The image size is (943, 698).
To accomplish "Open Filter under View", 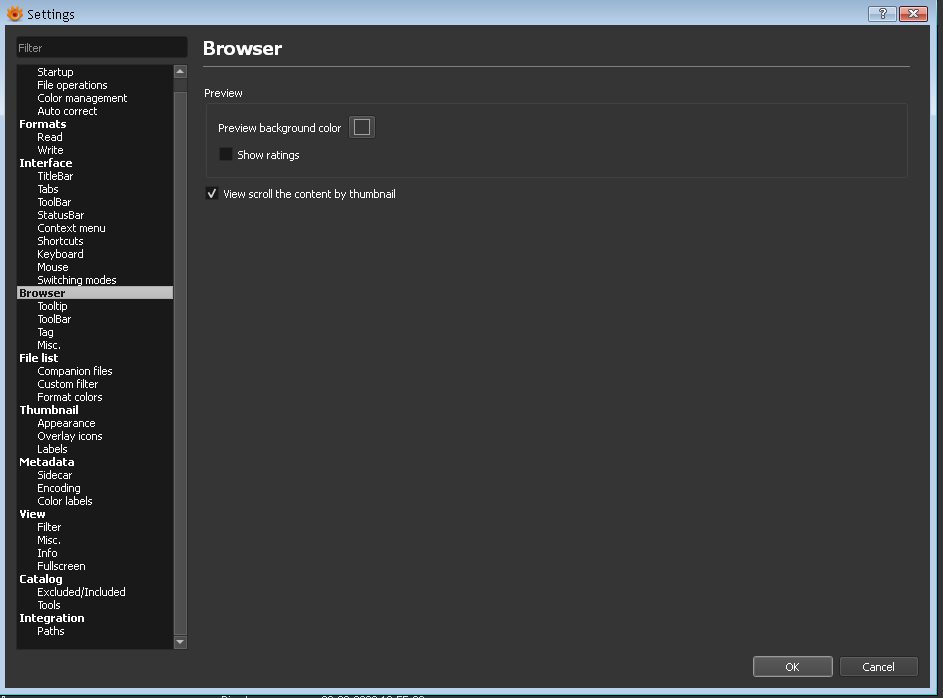I will [x=49, y=527].
